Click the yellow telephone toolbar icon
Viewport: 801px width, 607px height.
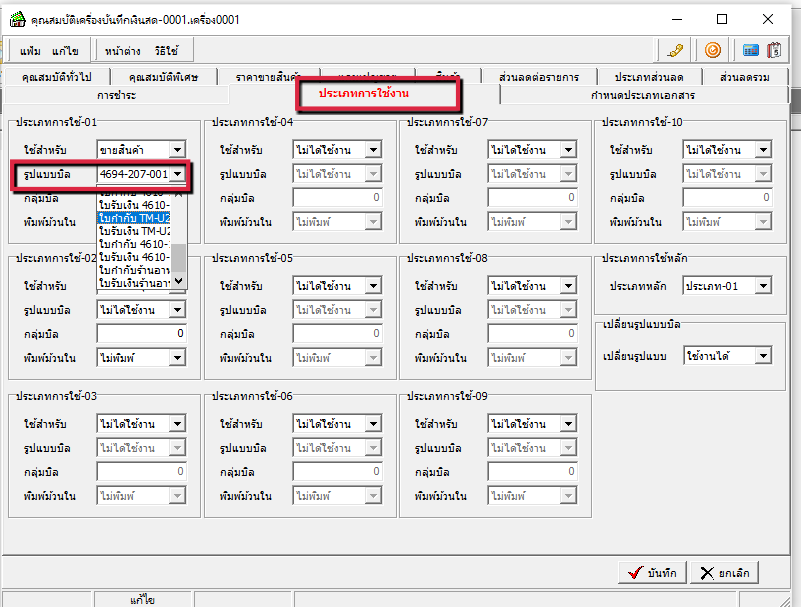click(x=677, y=49)
